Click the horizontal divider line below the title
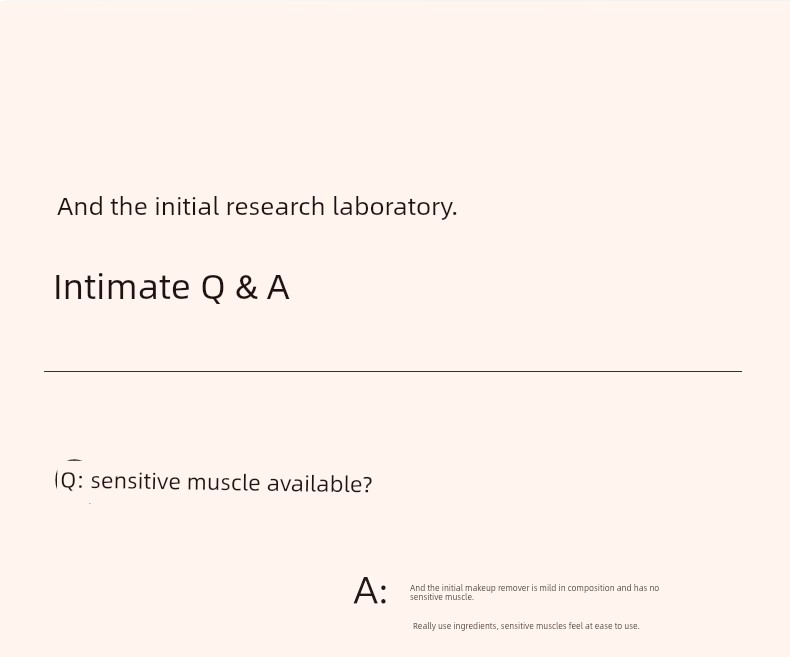 click(x=393, y=371)
